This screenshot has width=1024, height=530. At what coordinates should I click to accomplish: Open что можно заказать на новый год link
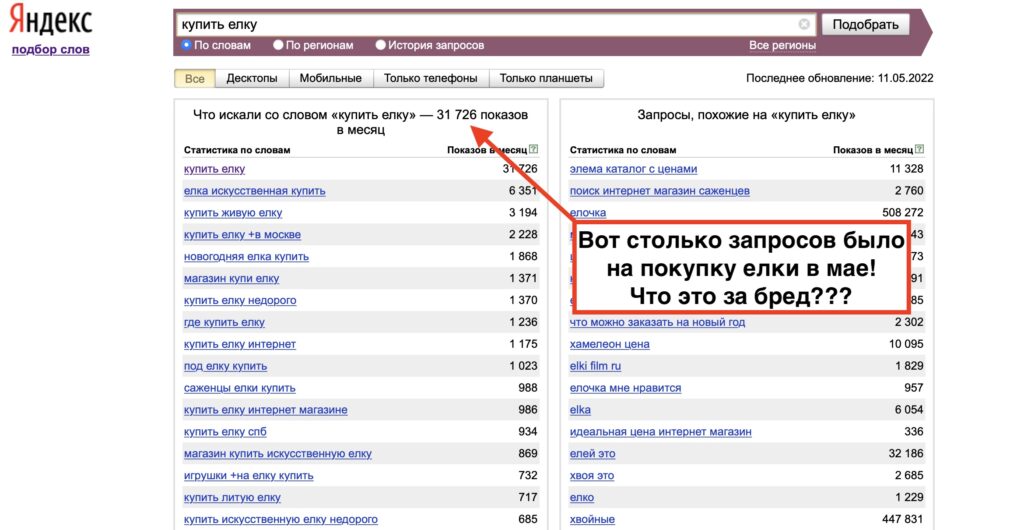657,322
